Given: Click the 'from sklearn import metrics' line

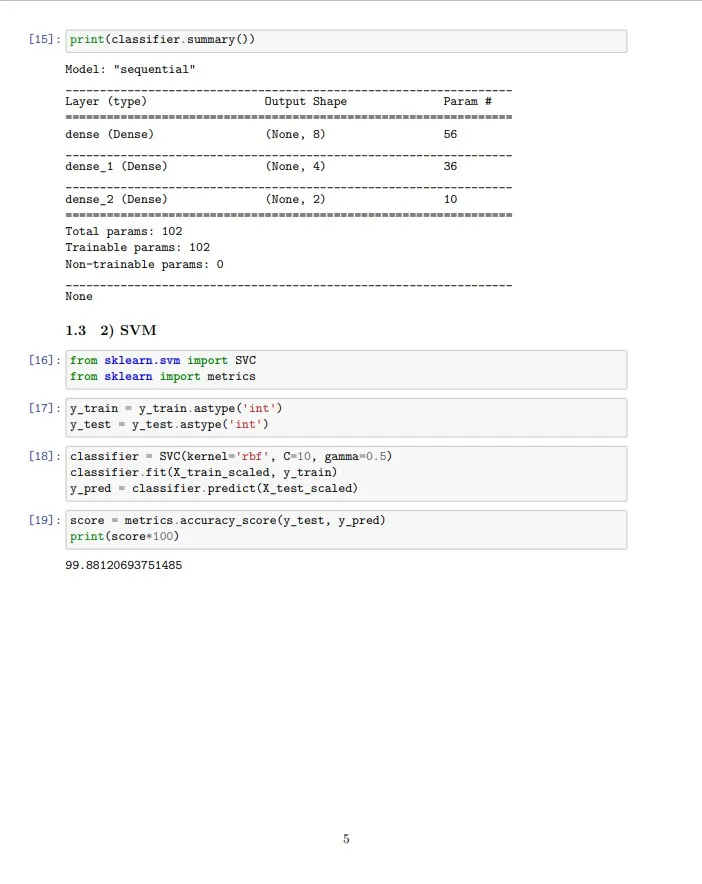Looking at the screenshot, I should pos(162,377).
